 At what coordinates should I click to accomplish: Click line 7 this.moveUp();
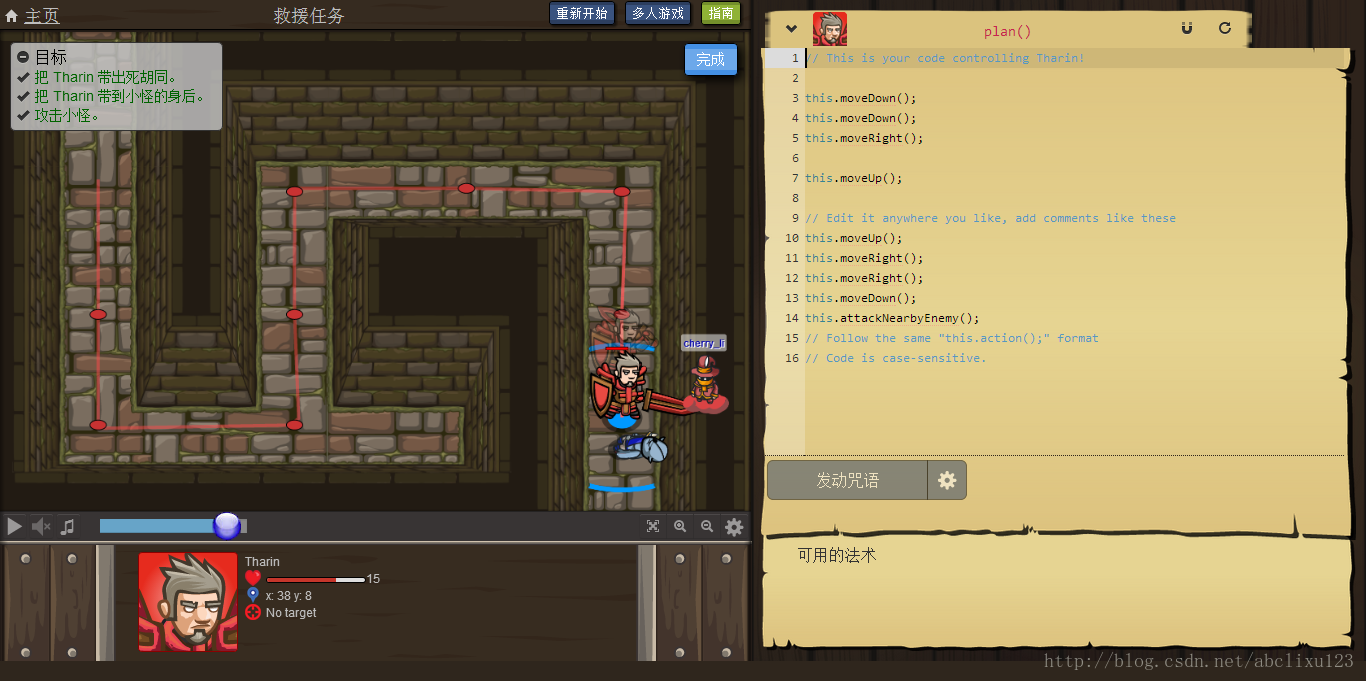(853, 178)
